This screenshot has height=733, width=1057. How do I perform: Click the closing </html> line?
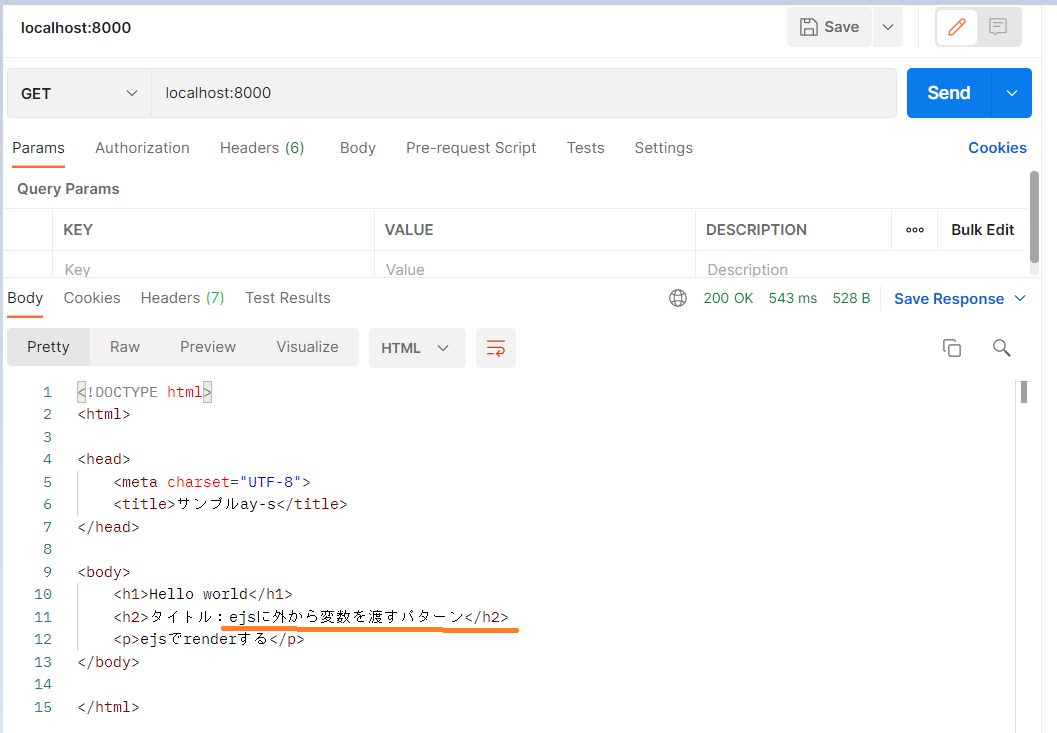click(108, 707)
